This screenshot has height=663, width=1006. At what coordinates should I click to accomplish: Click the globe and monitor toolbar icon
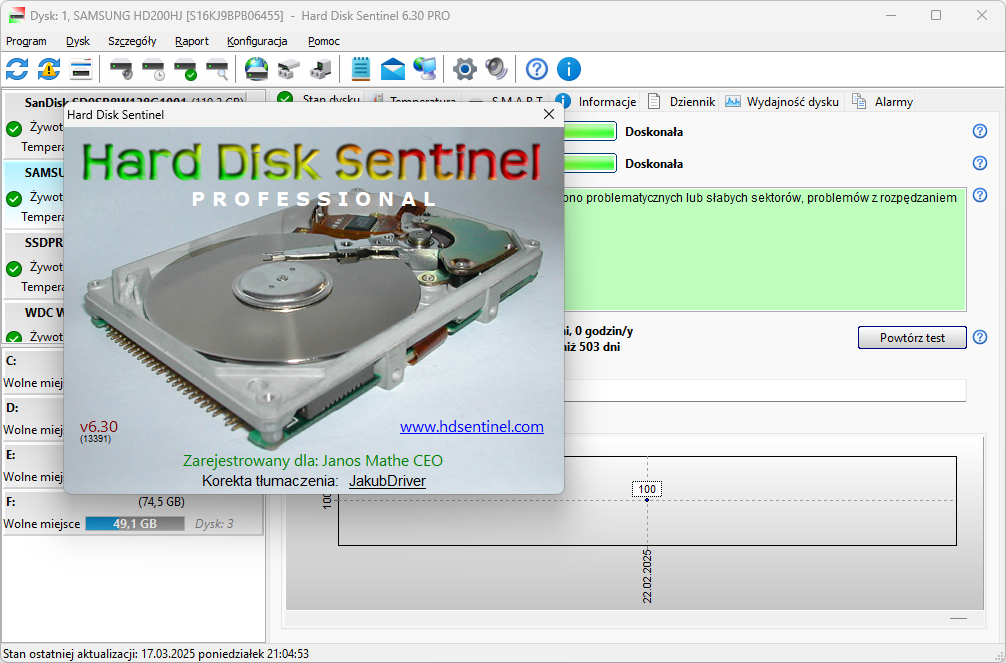(x=425, y=69)
